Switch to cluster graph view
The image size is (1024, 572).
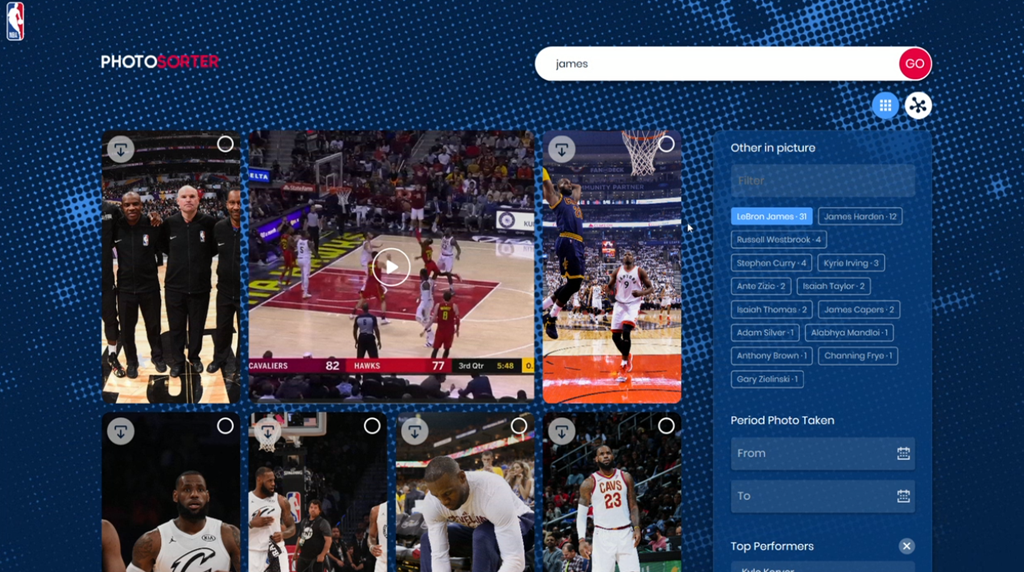point(918,105)
